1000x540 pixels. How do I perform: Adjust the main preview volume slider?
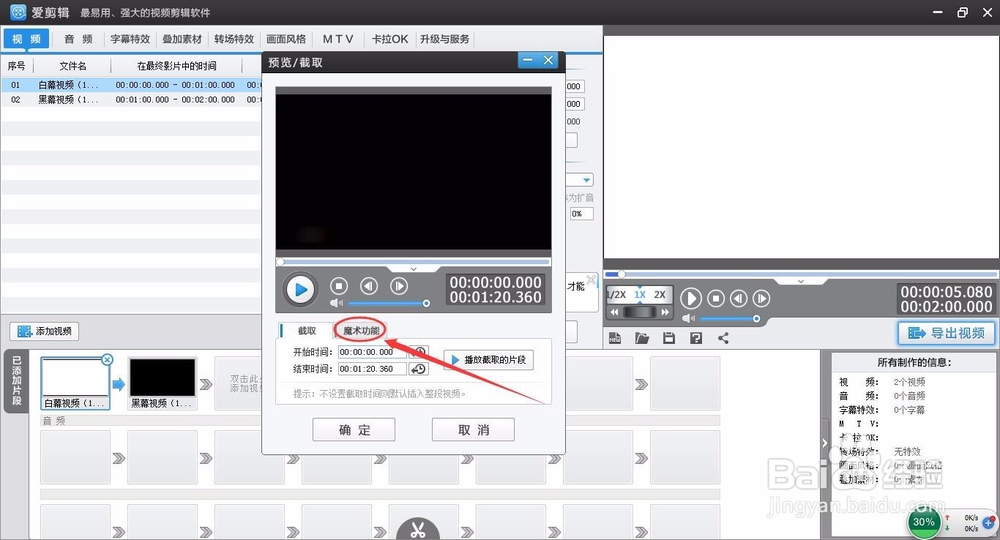tap(728, 318)
